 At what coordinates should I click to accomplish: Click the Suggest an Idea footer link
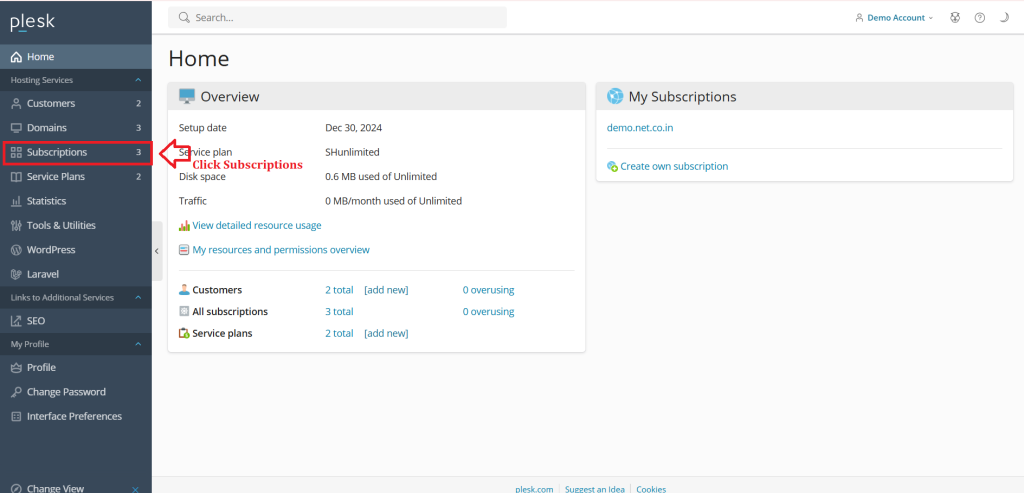point(594,489)
